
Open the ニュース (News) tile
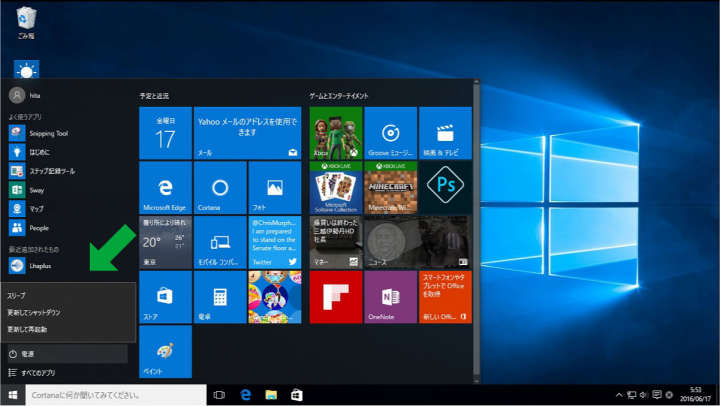click(418, 242)
